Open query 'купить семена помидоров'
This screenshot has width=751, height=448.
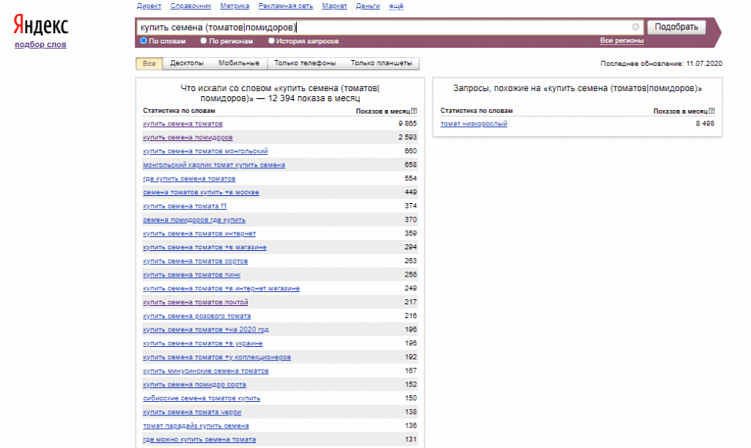[188, 138]
